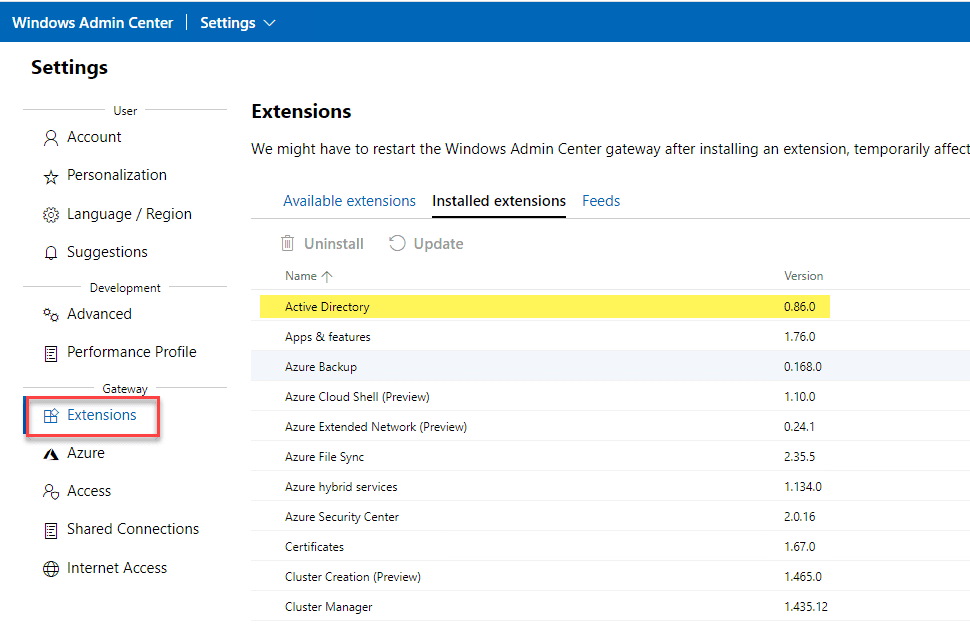Screen dimensions: 970x625
Task: Click the Suggestions bell icon
Action: pos(51,253)
